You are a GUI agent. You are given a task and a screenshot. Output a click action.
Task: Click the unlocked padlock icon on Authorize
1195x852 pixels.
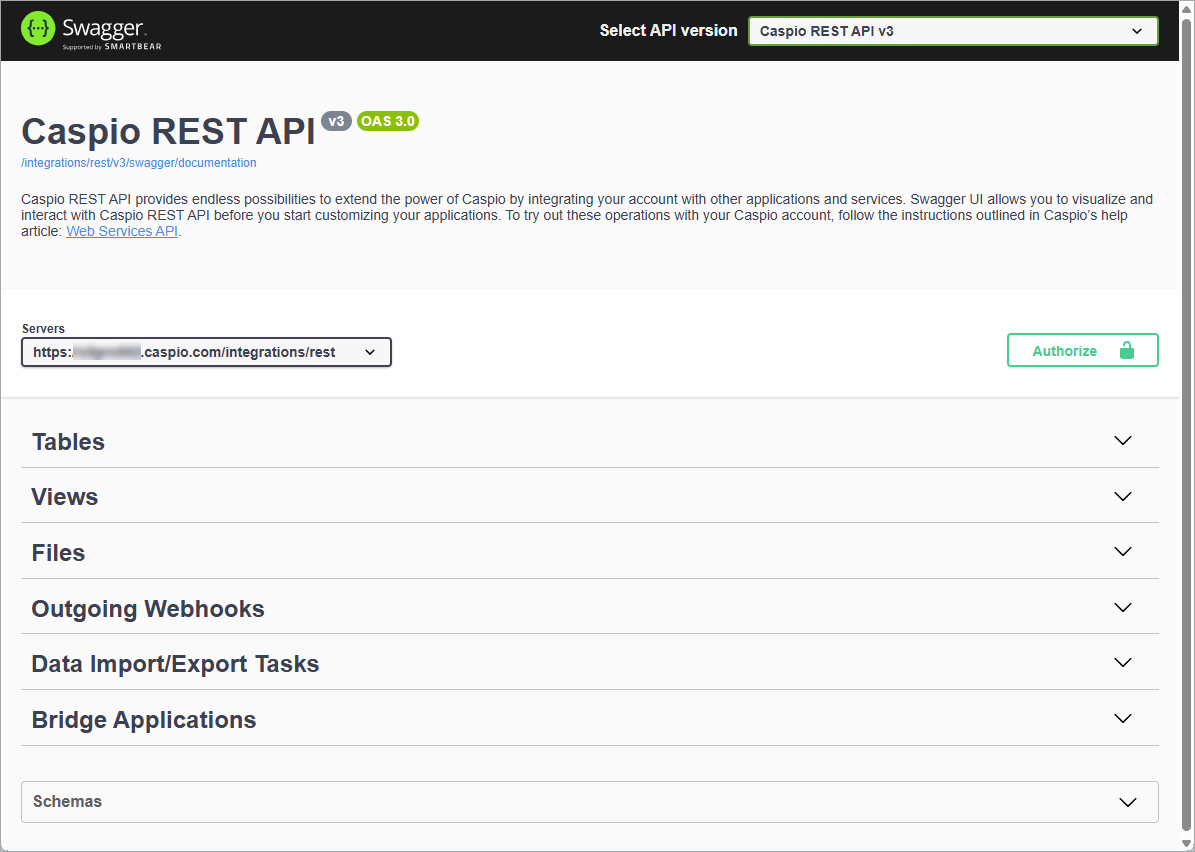coord(1126,351)
